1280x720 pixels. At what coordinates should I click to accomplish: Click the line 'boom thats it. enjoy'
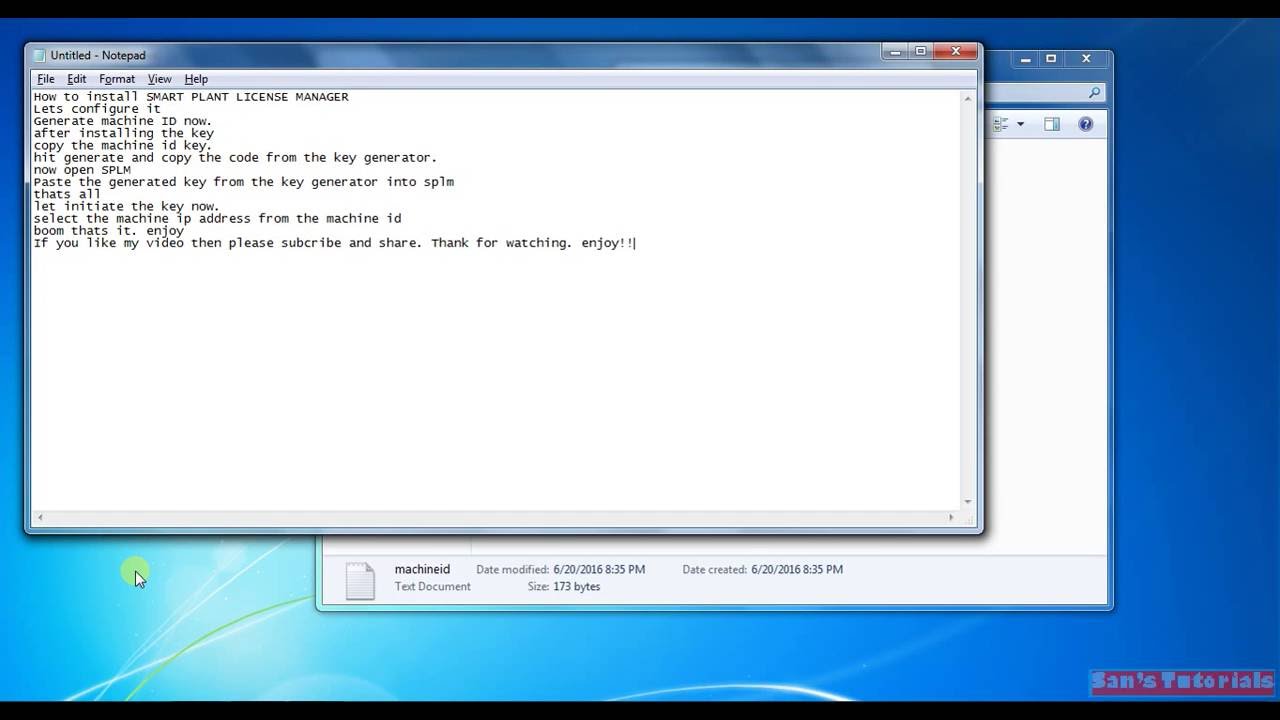109,231
